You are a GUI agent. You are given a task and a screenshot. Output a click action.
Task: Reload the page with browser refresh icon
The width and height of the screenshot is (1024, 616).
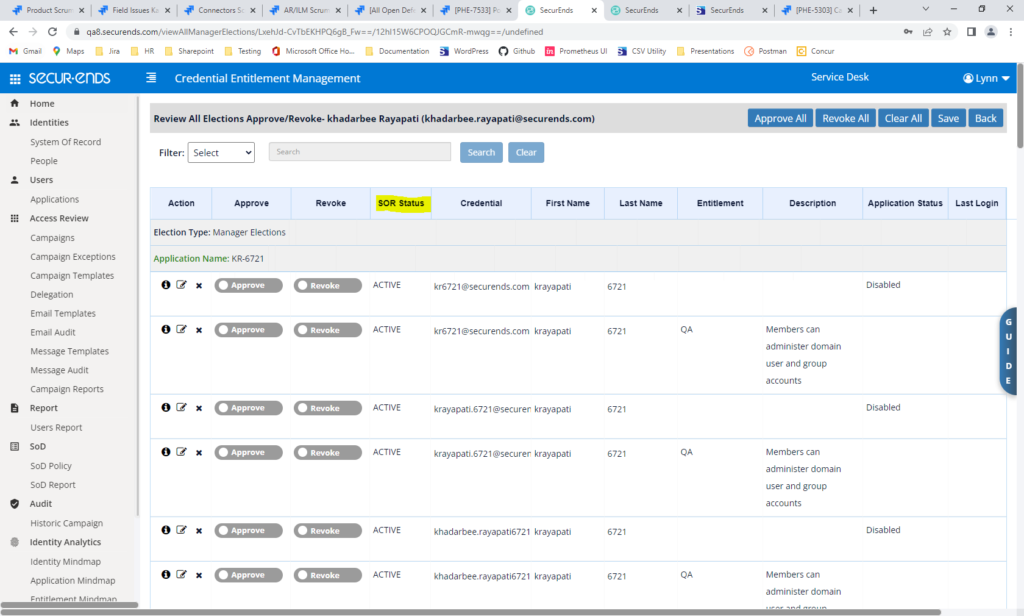52,31
